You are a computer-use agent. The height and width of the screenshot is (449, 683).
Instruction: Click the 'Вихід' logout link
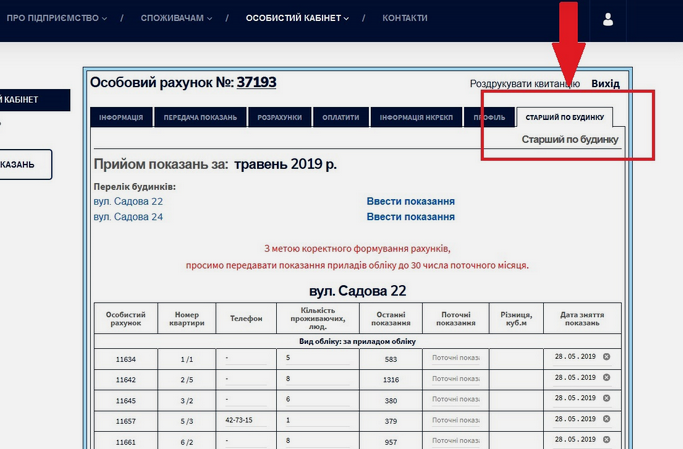point(605,84)
